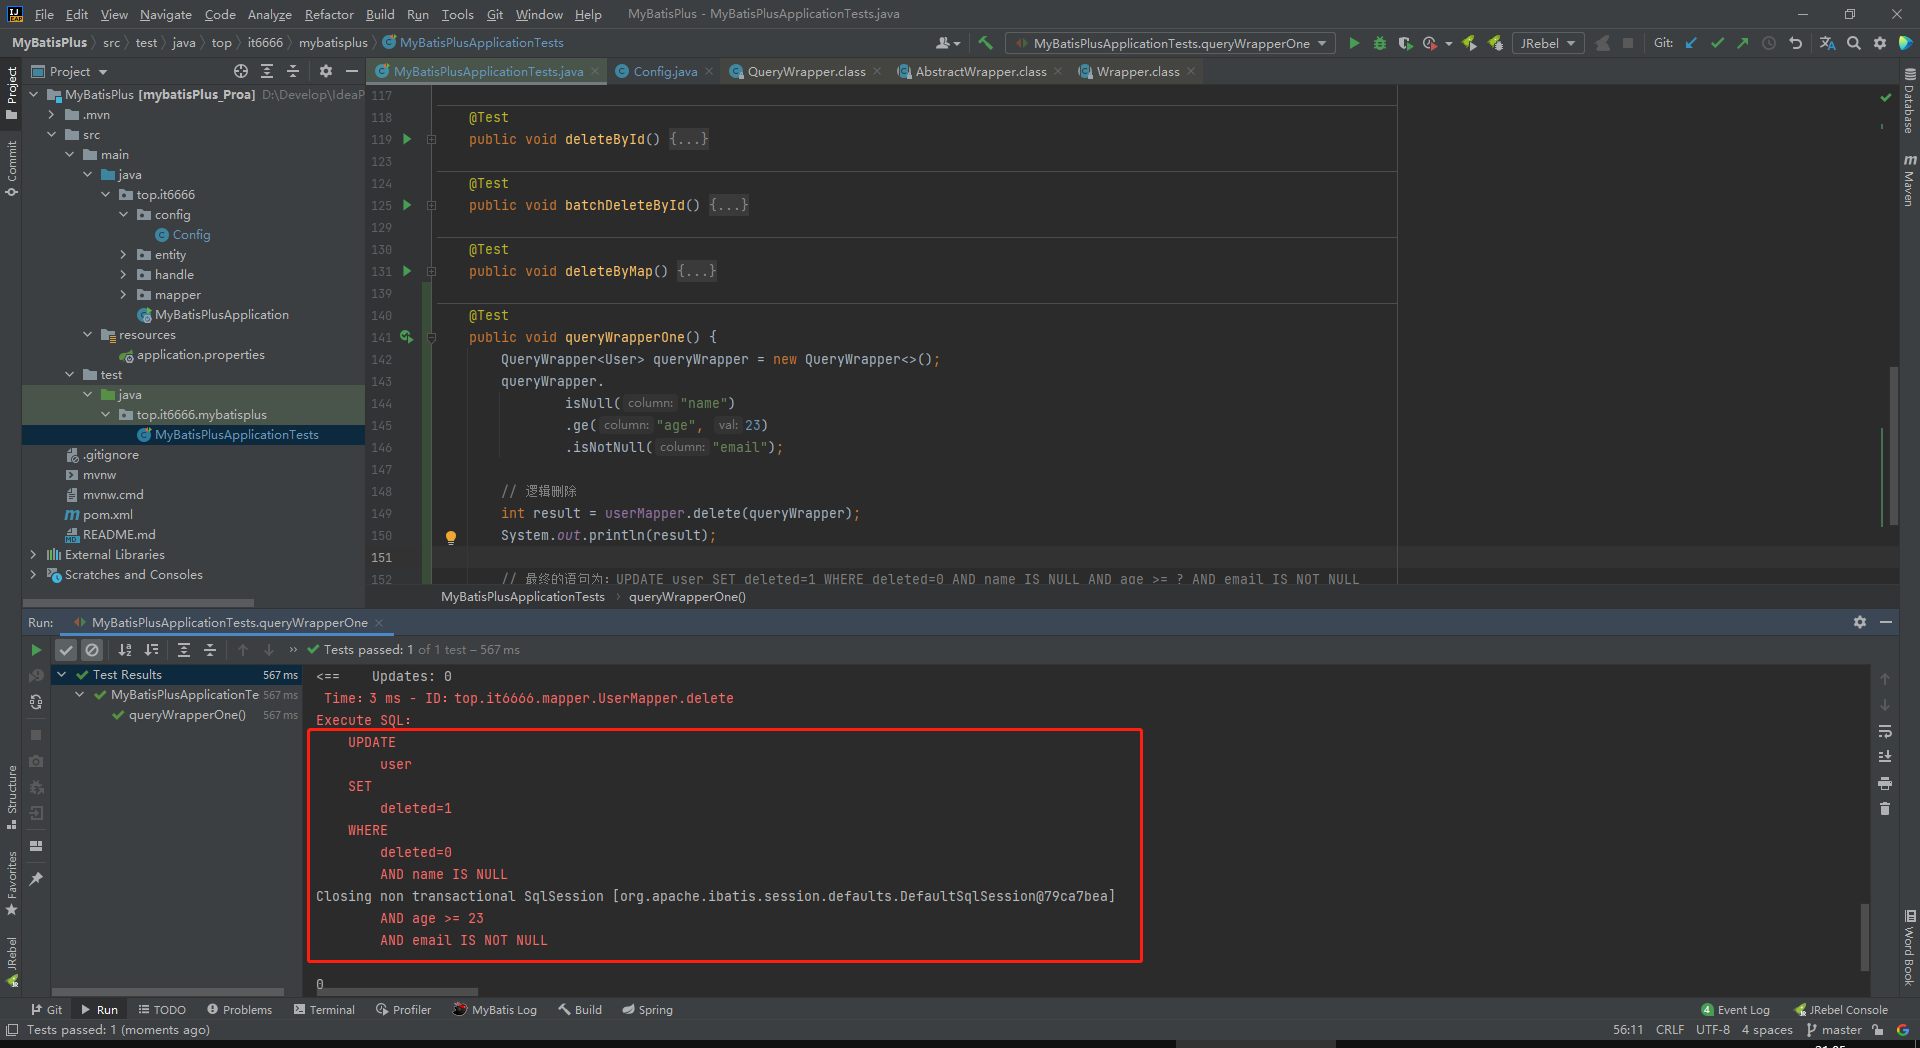This screenshot has height=1048, width=1920.
Task: Expand External Libraries node
Action: [x=33, y=555]
